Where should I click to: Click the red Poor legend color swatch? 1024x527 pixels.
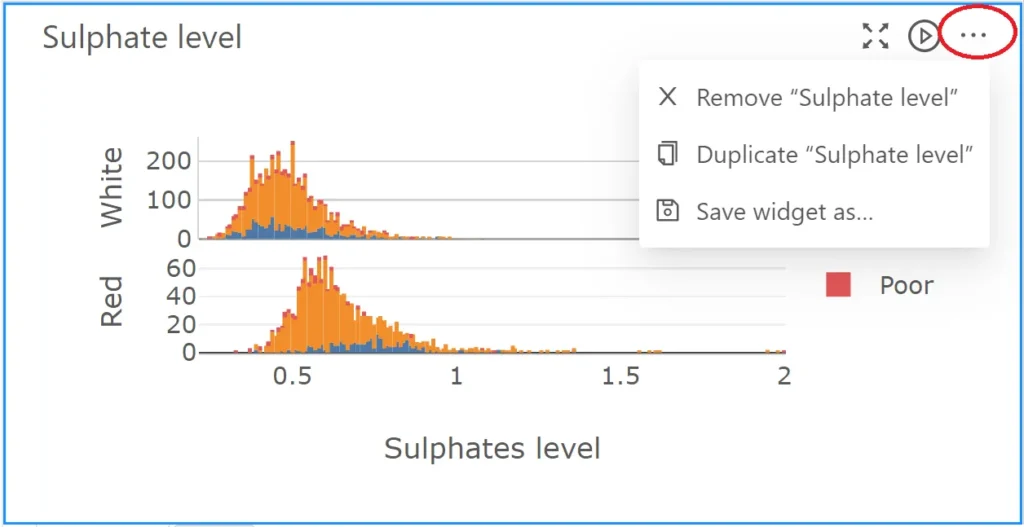point(838,285)
